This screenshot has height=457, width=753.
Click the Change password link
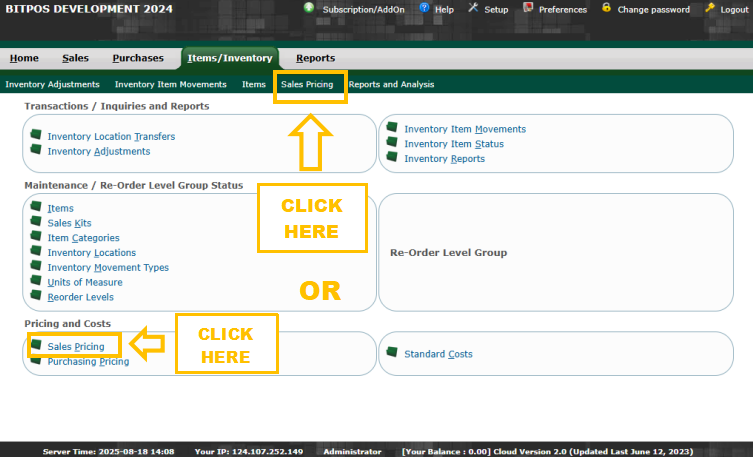(x=654, y=10)
